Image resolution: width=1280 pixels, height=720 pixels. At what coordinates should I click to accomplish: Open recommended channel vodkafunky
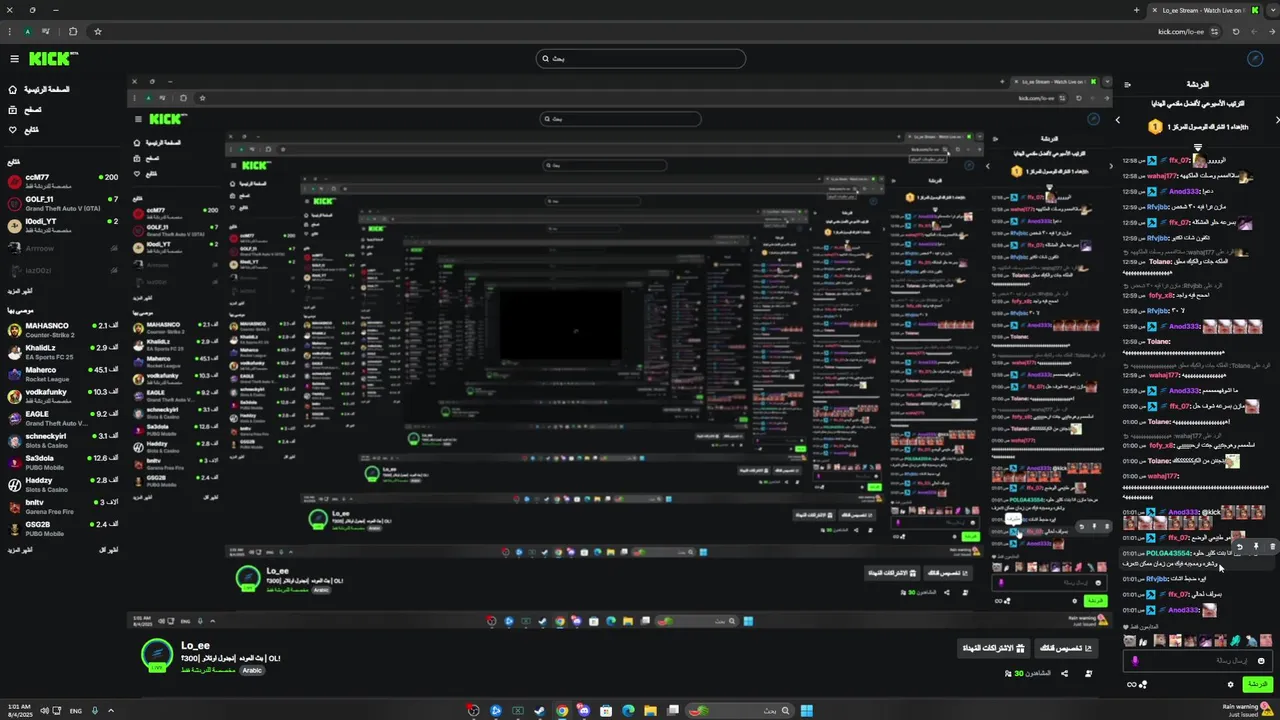62,395
